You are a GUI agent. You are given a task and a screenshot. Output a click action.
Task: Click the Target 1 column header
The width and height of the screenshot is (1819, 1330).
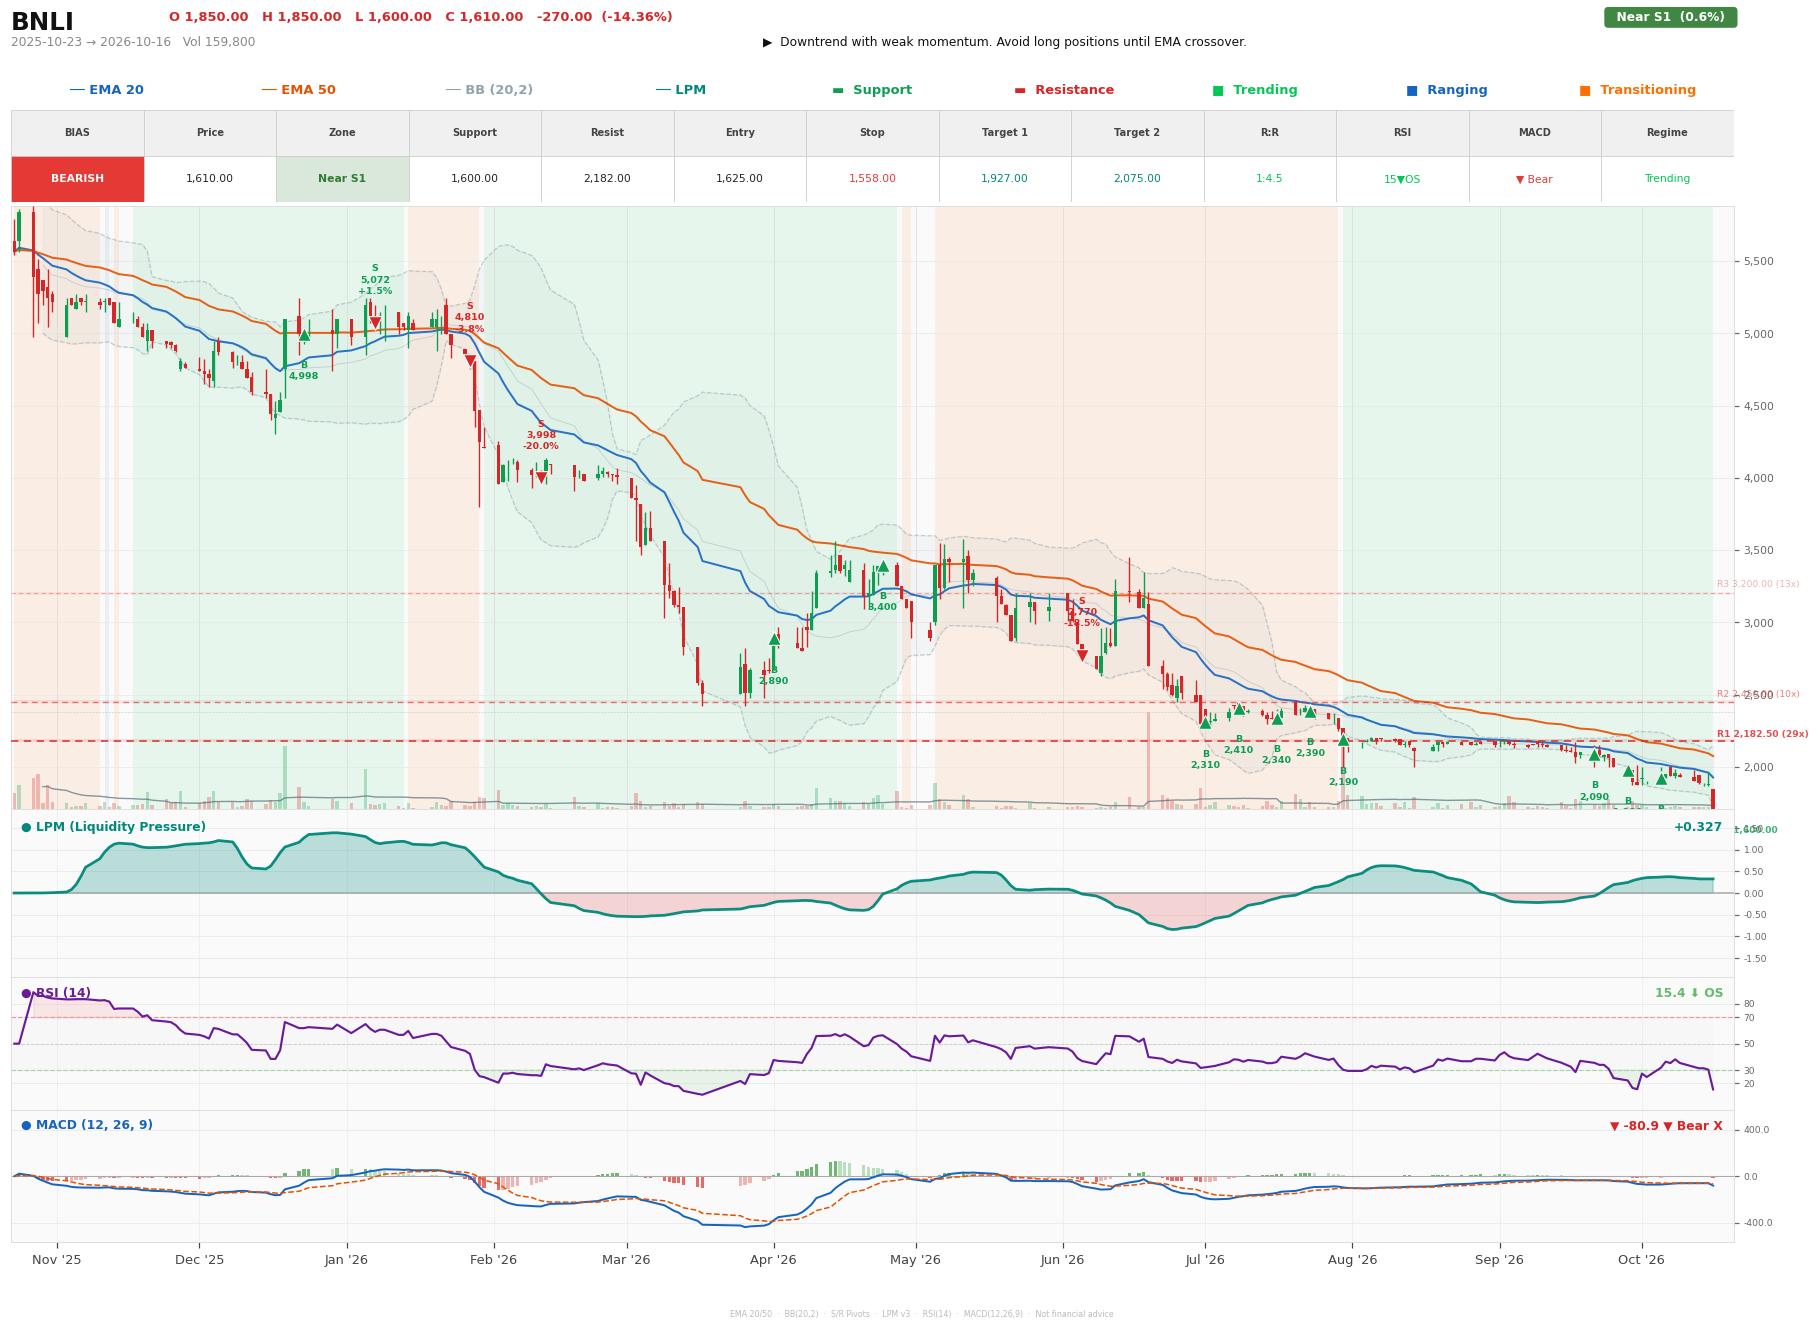click(x=1004, y=133)
